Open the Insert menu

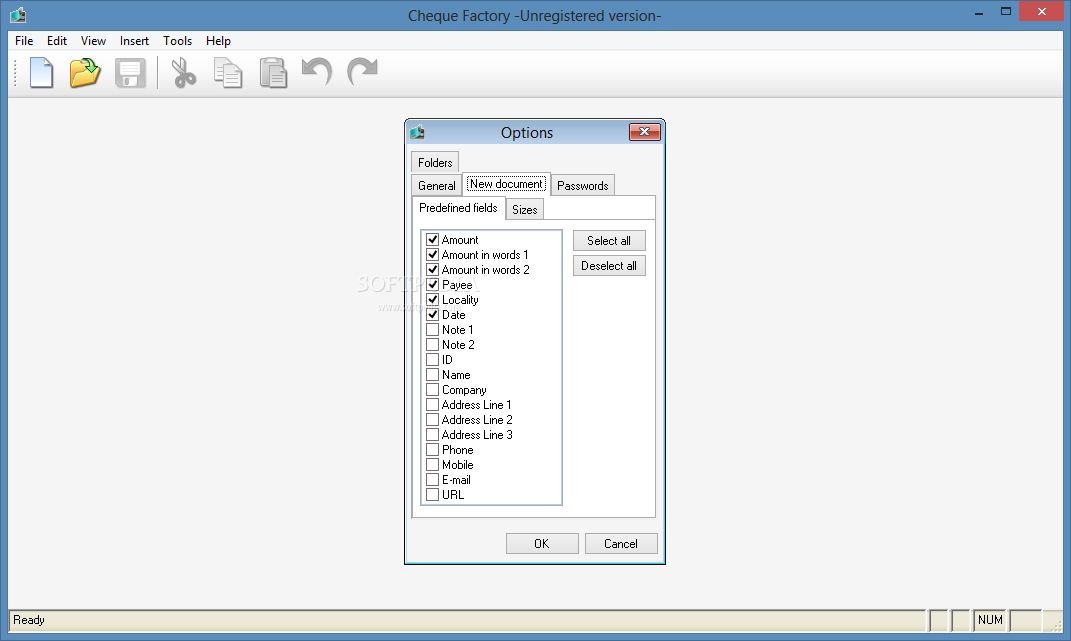pyautogui.click(x=134, y=41)
